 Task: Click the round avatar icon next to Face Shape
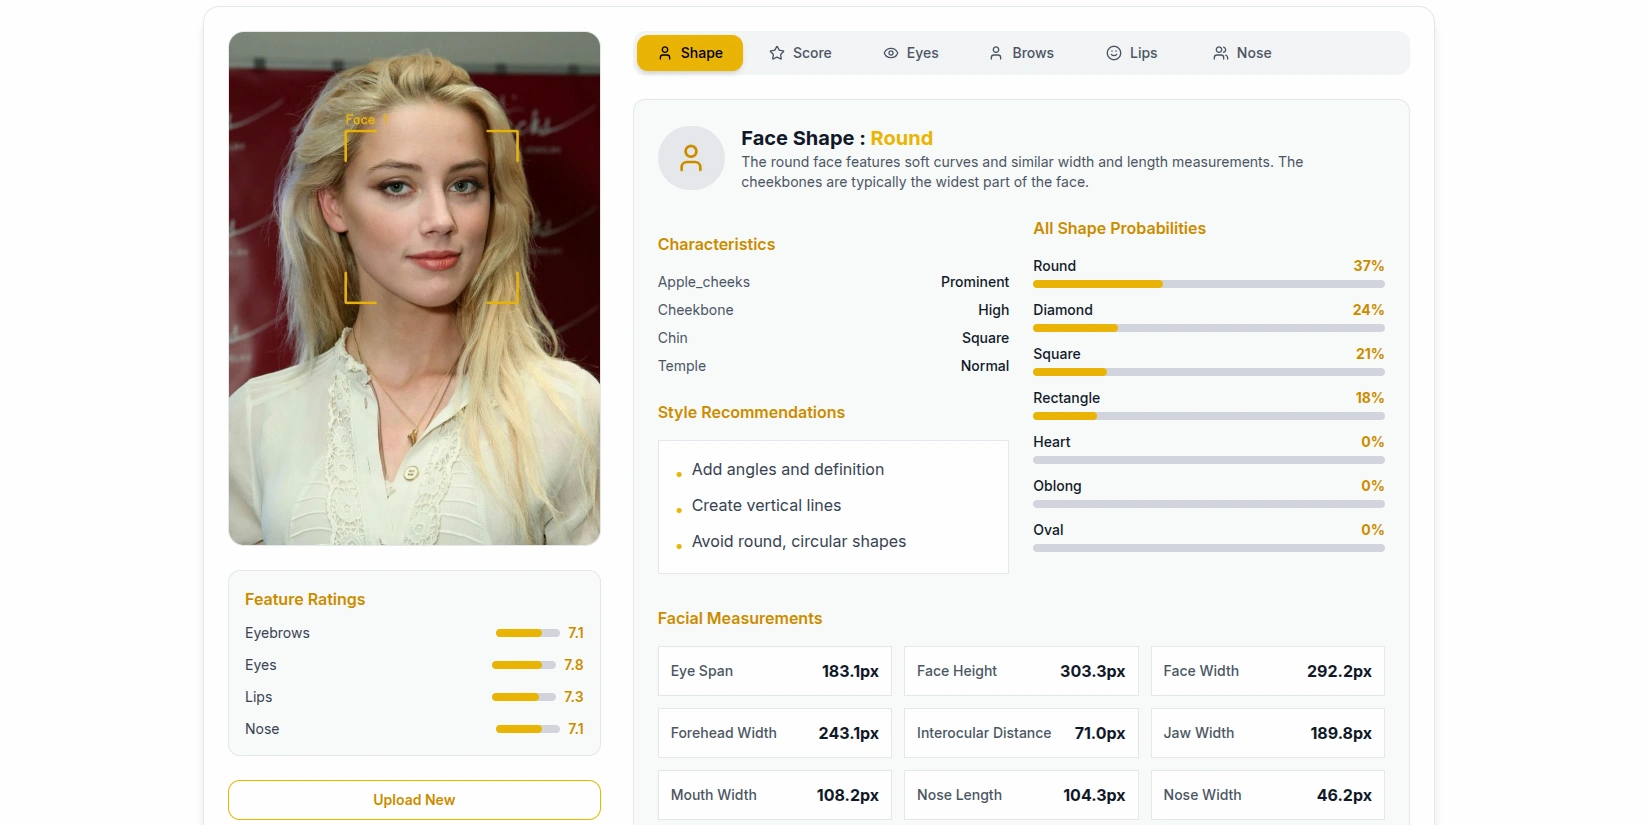pos(691,158)
